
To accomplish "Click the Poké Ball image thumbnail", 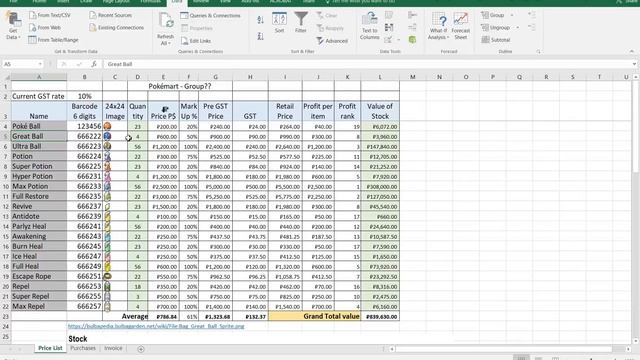I will (x=107, y=127).
